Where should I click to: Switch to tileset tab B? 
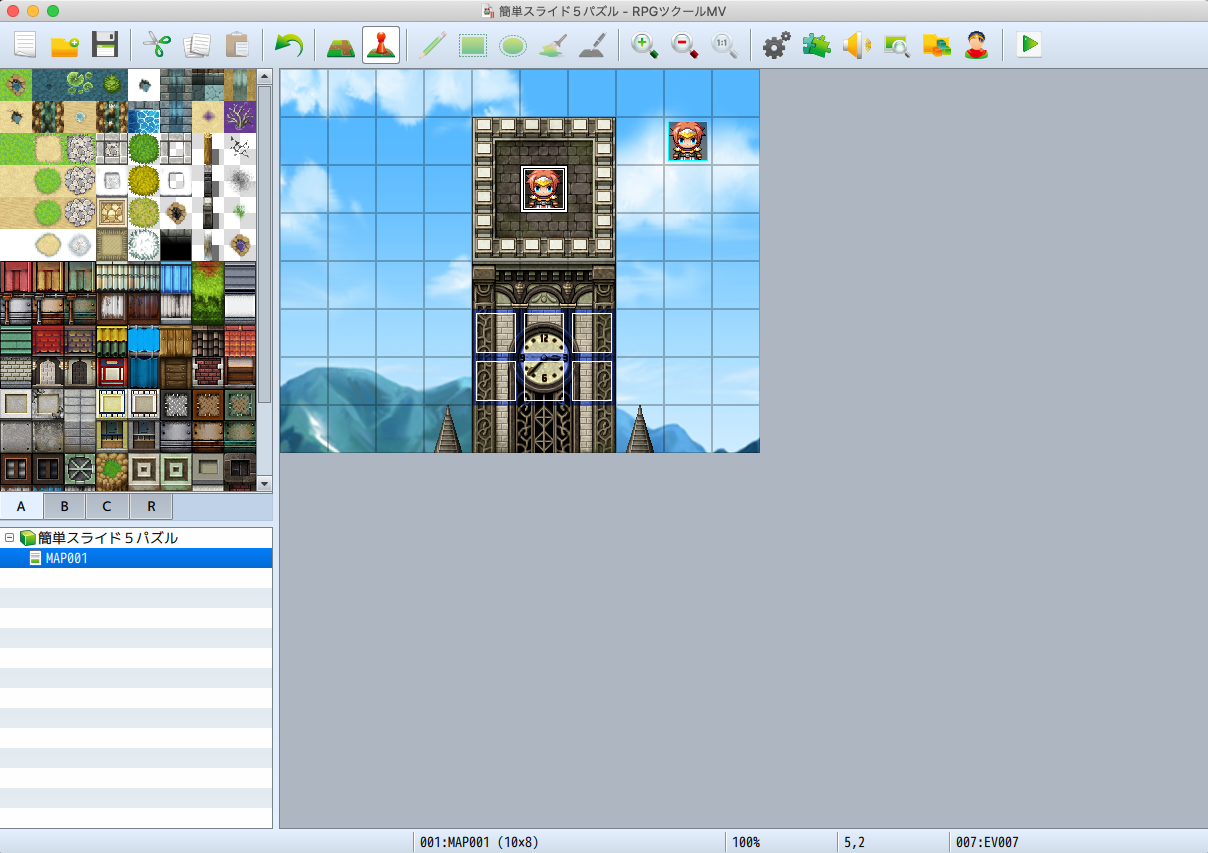pyautogui.click(x=64, y=506)
